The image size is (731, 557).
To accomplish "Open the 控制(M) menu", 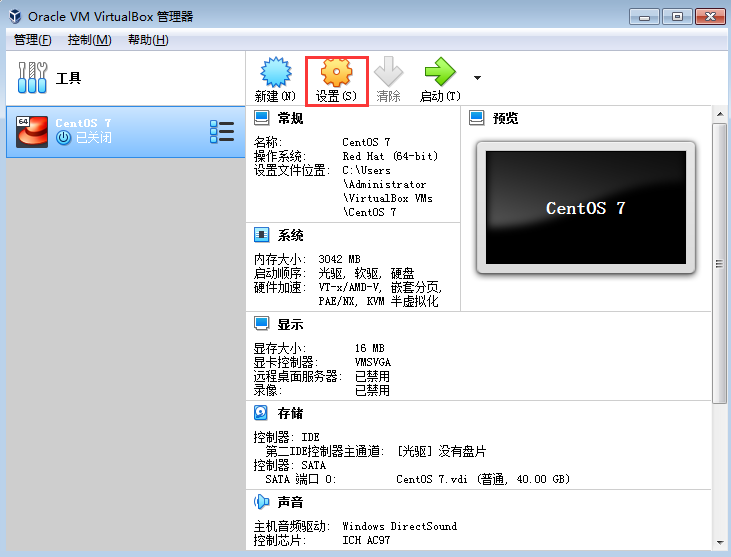I will point(90,40).
